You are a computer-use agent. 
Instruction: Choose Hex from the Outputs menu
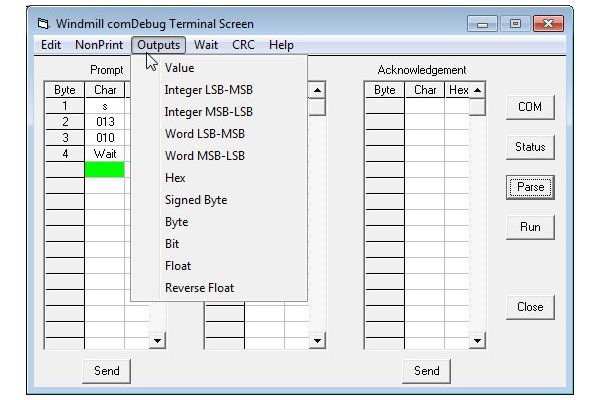coord(219,178)
